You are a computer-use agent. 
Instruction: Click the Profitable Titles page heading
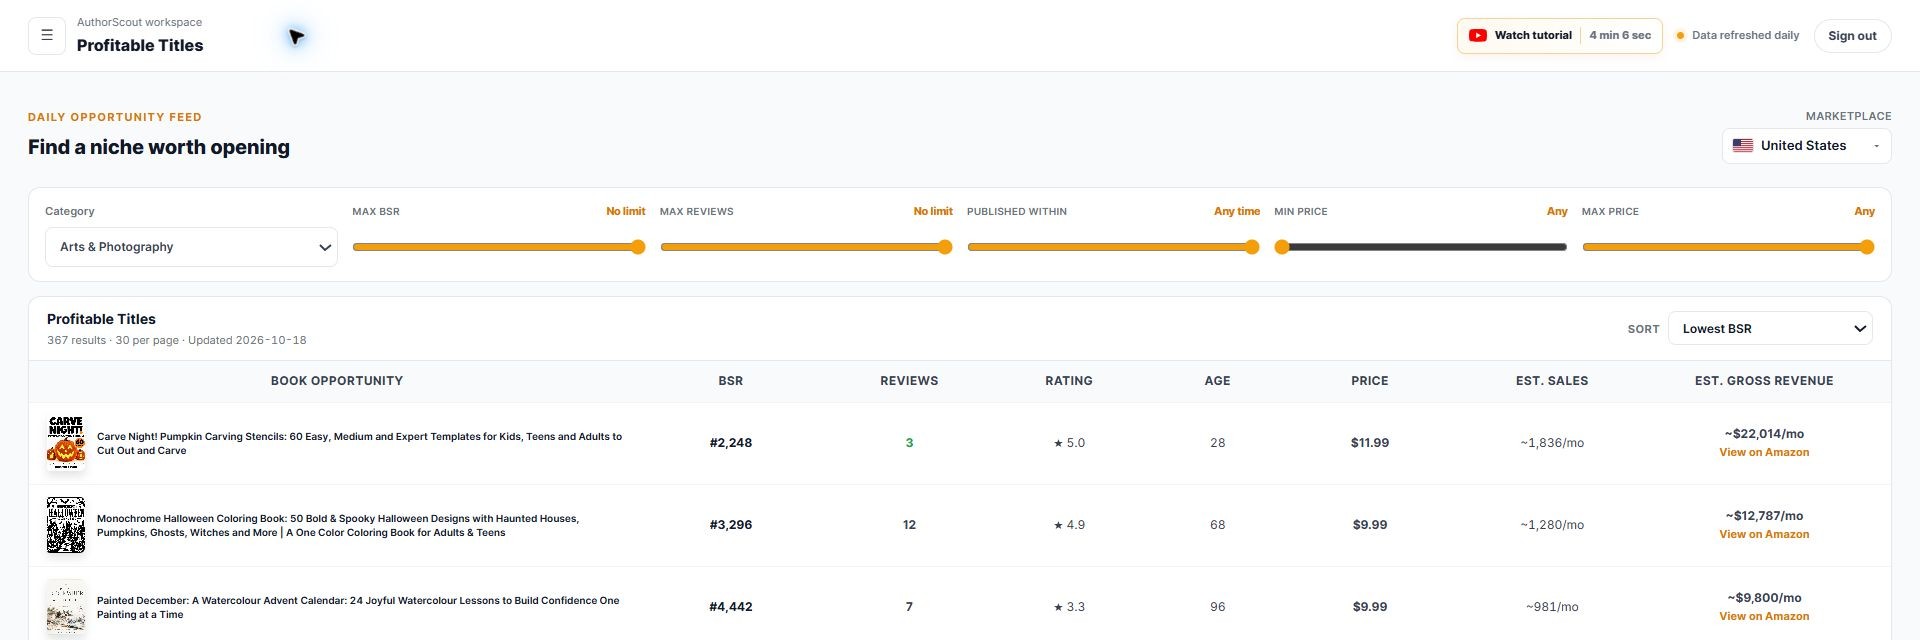(x=140, y=46)
